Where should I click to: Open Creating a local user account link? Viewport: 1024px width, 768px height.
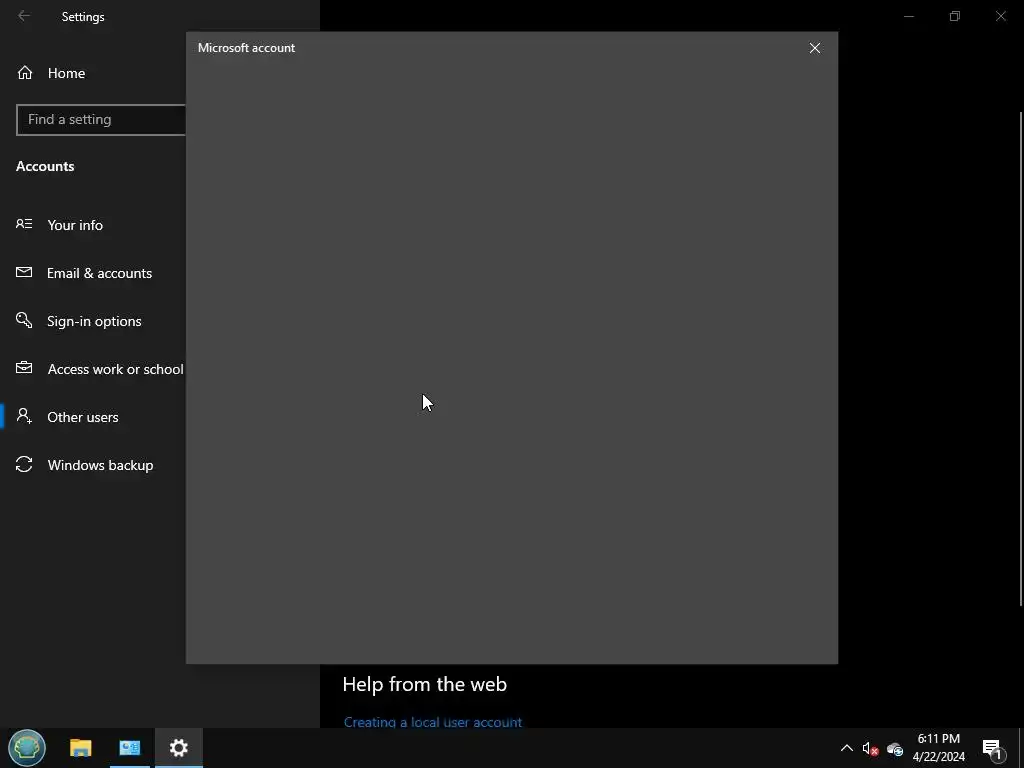(433, 722)
